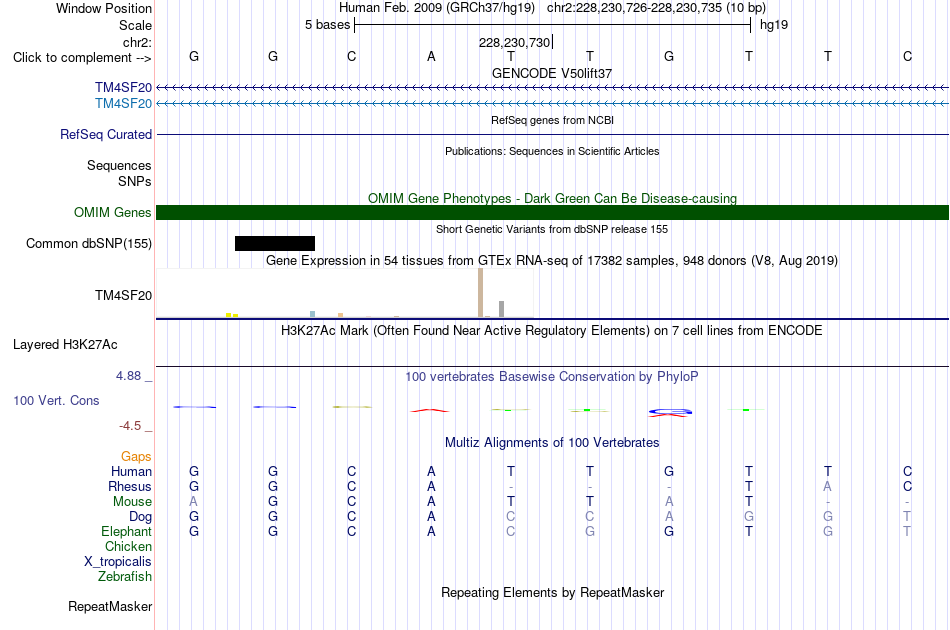The height and width of the screenshot is (630, 950).
Task: Click the Scale track label
Action: point(135,25)
